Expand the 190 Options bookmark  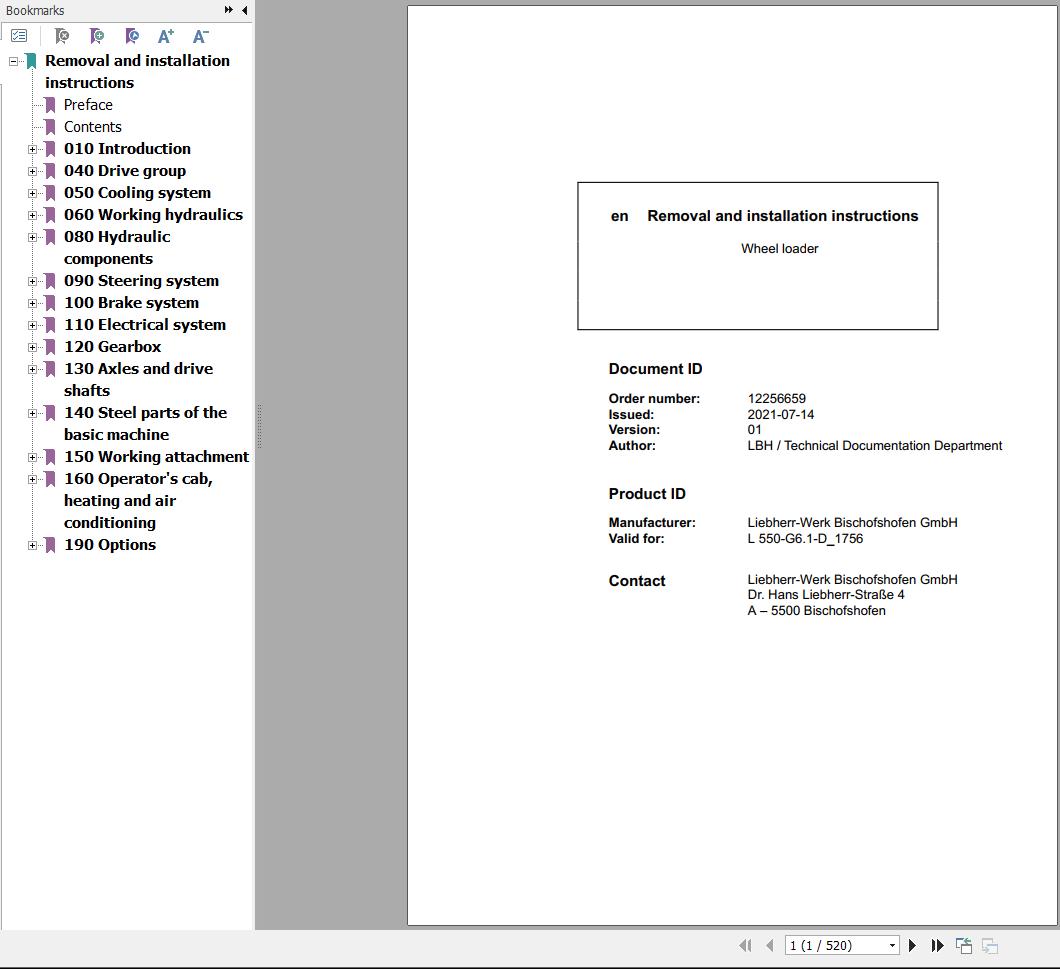point(32,545)
